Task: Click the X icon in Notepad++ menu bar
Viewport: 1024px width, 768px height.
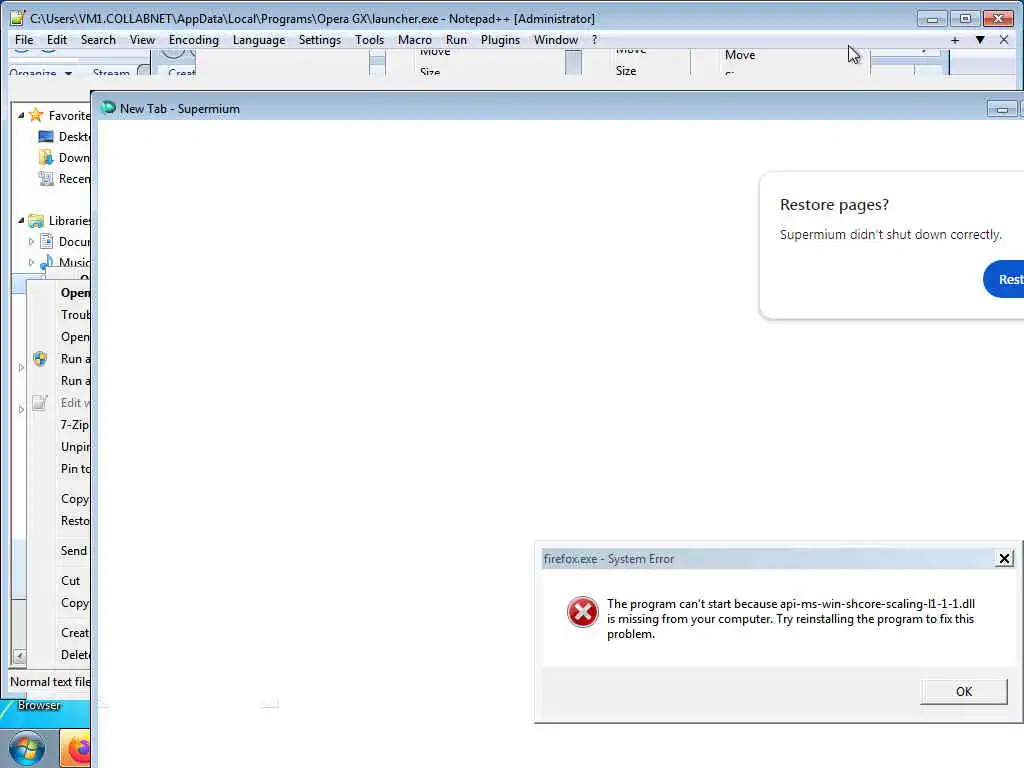Action: [1004, 40]
